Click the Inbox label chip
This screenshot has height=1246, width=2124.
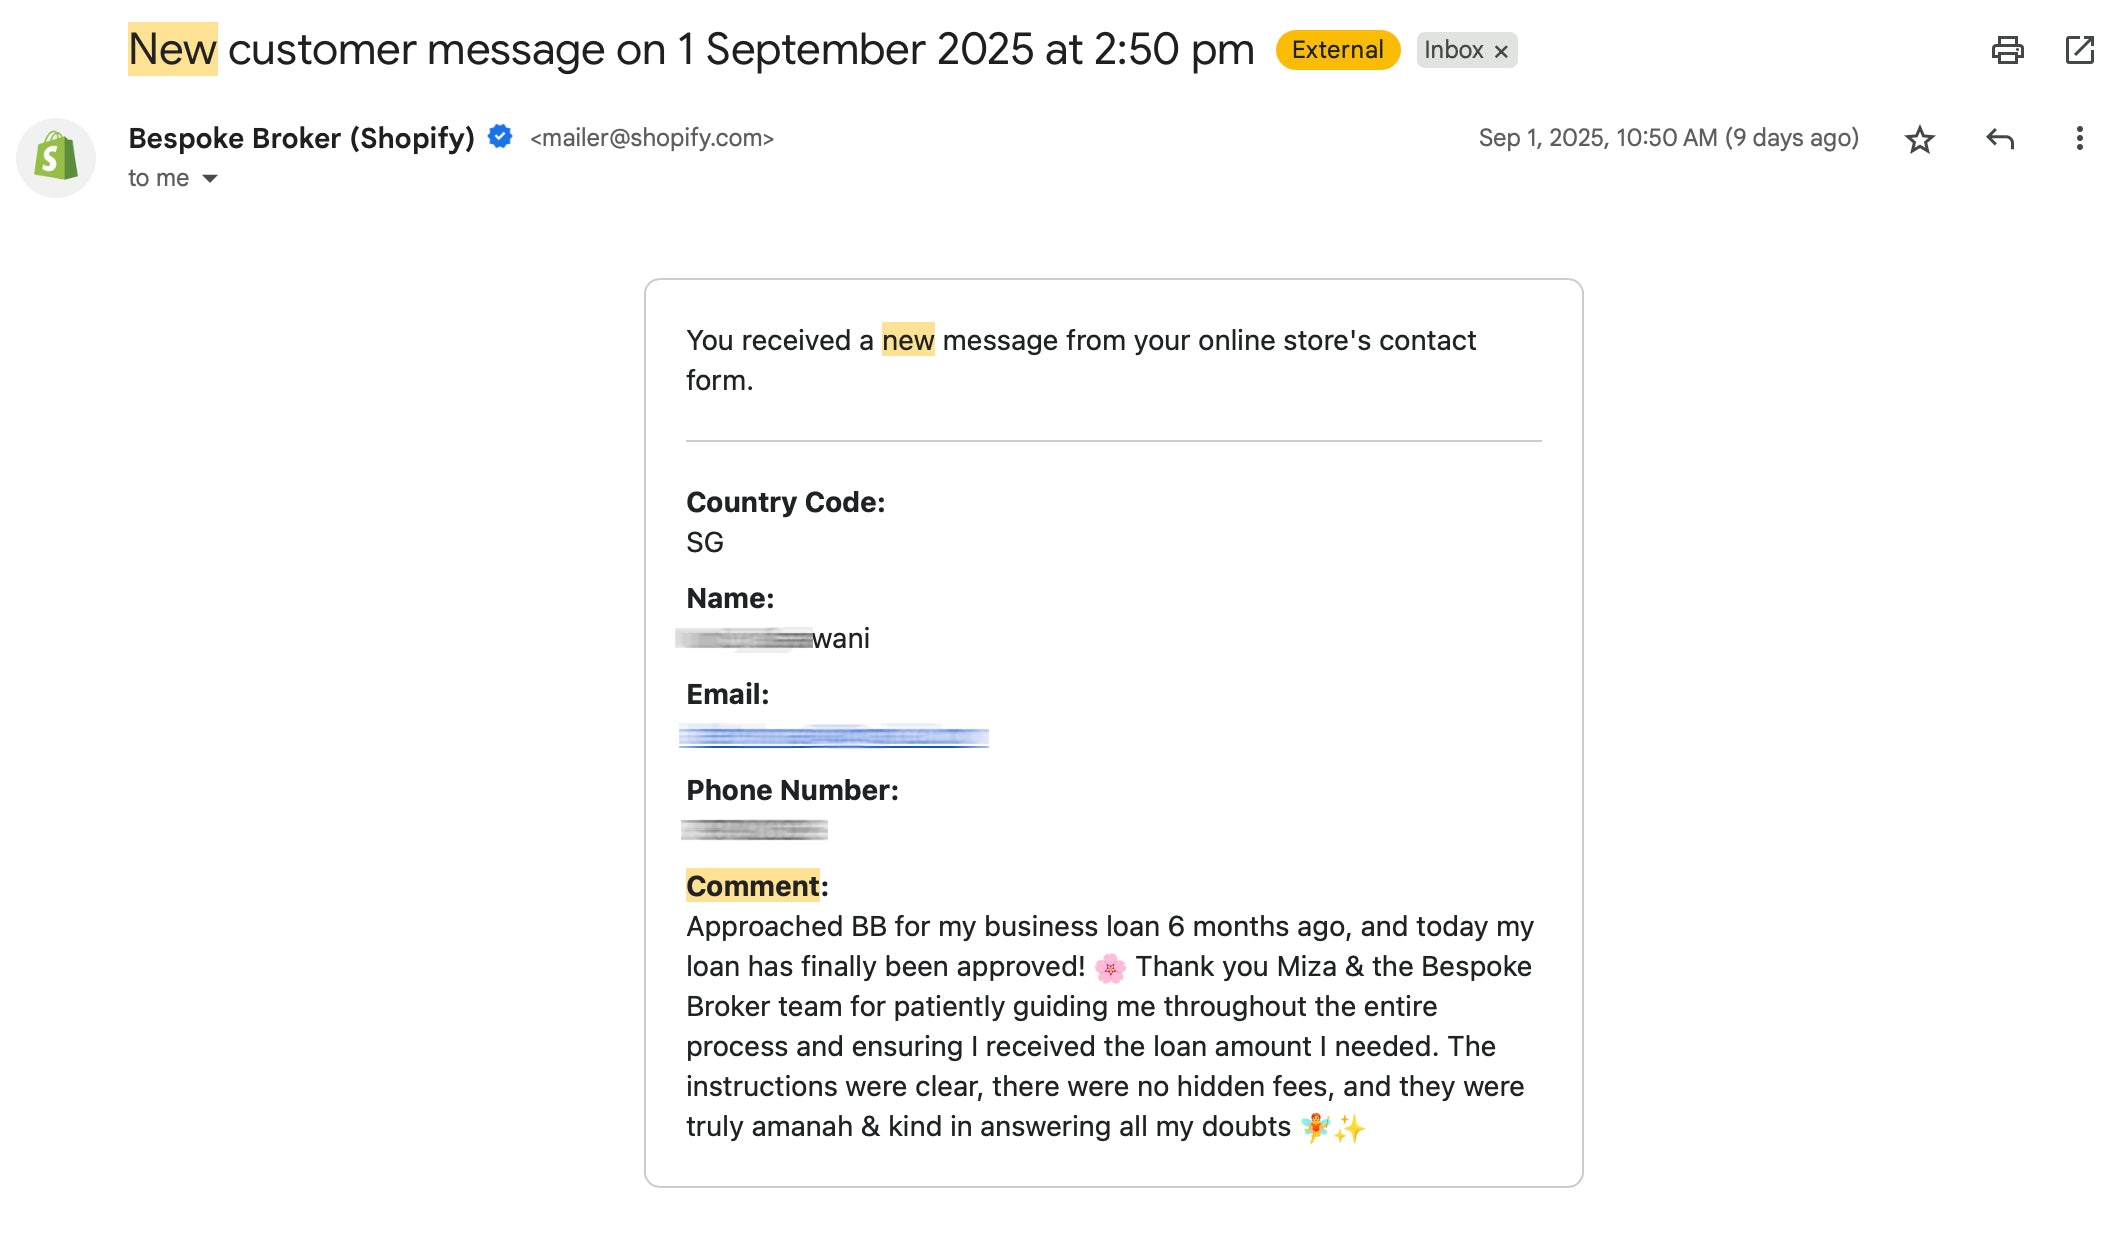point(1453,50)
